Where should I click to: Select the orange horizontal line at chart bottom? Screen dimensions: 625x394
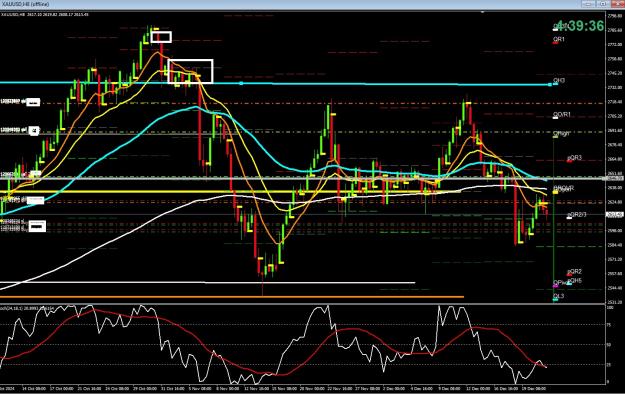coord(232,297)
